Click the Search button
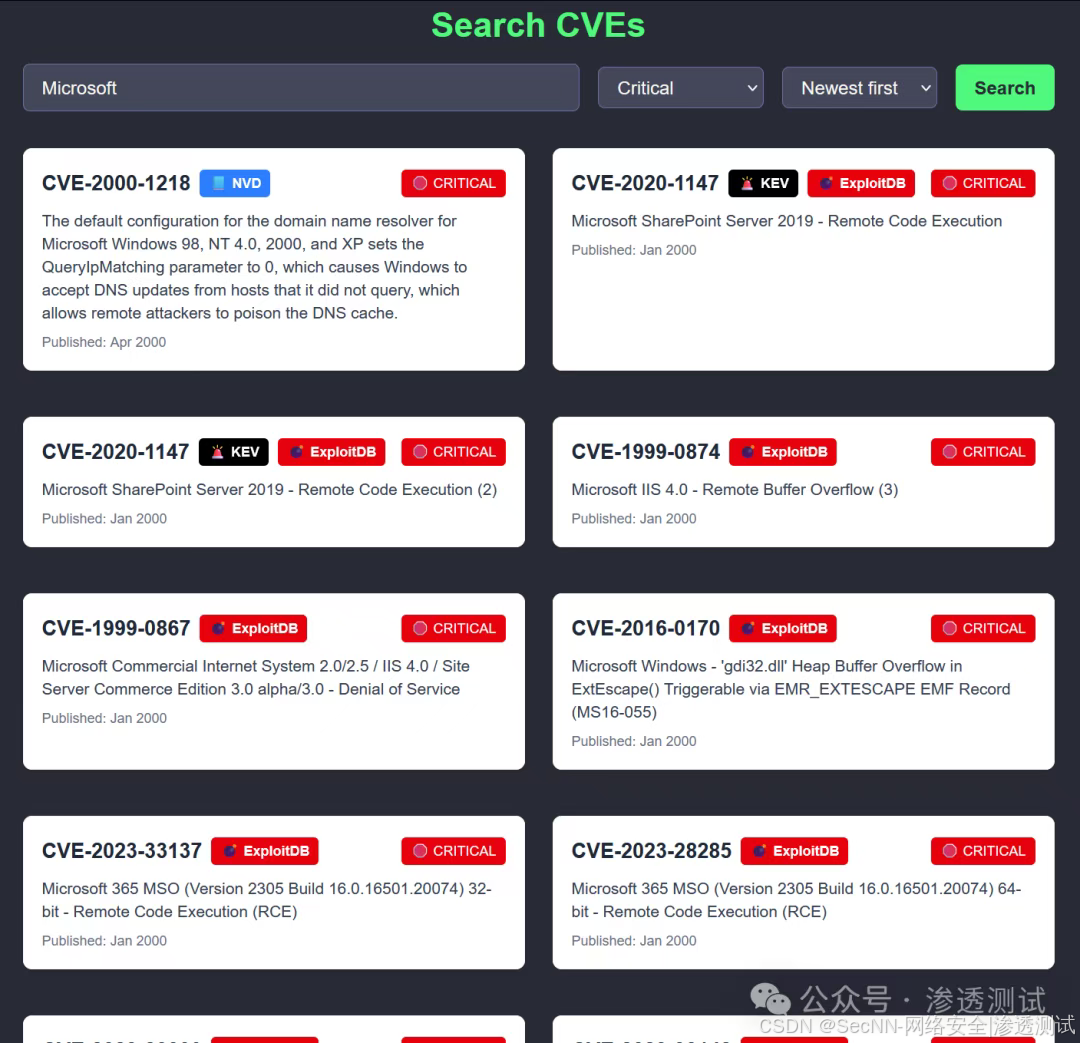Viewport: 1080px width, 1043px height. click(x=1004, y=87)
